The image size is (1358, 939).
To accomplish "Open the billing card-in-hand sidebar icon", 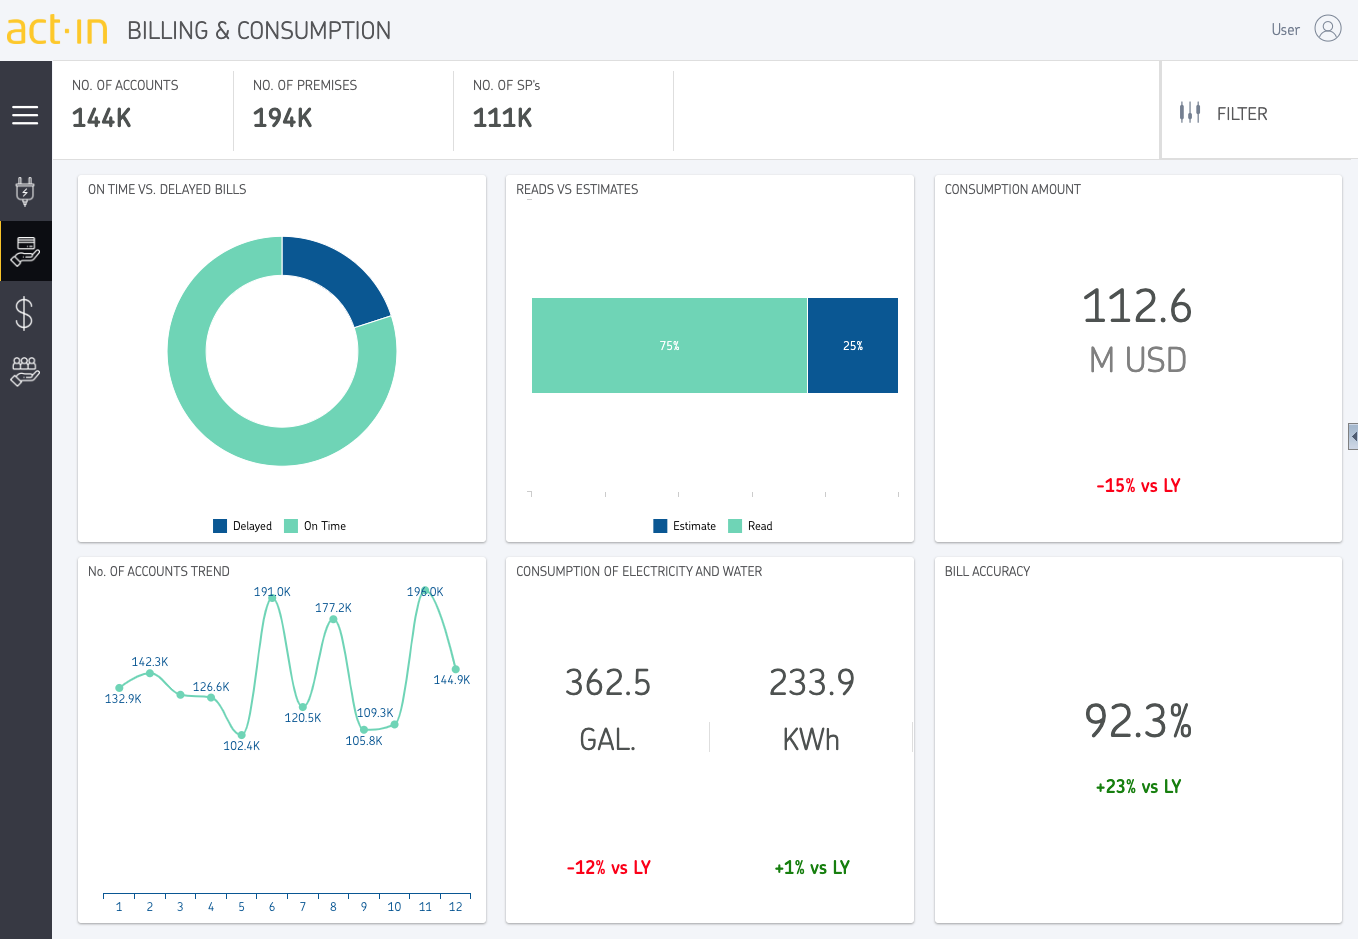I will click(25, 251).
